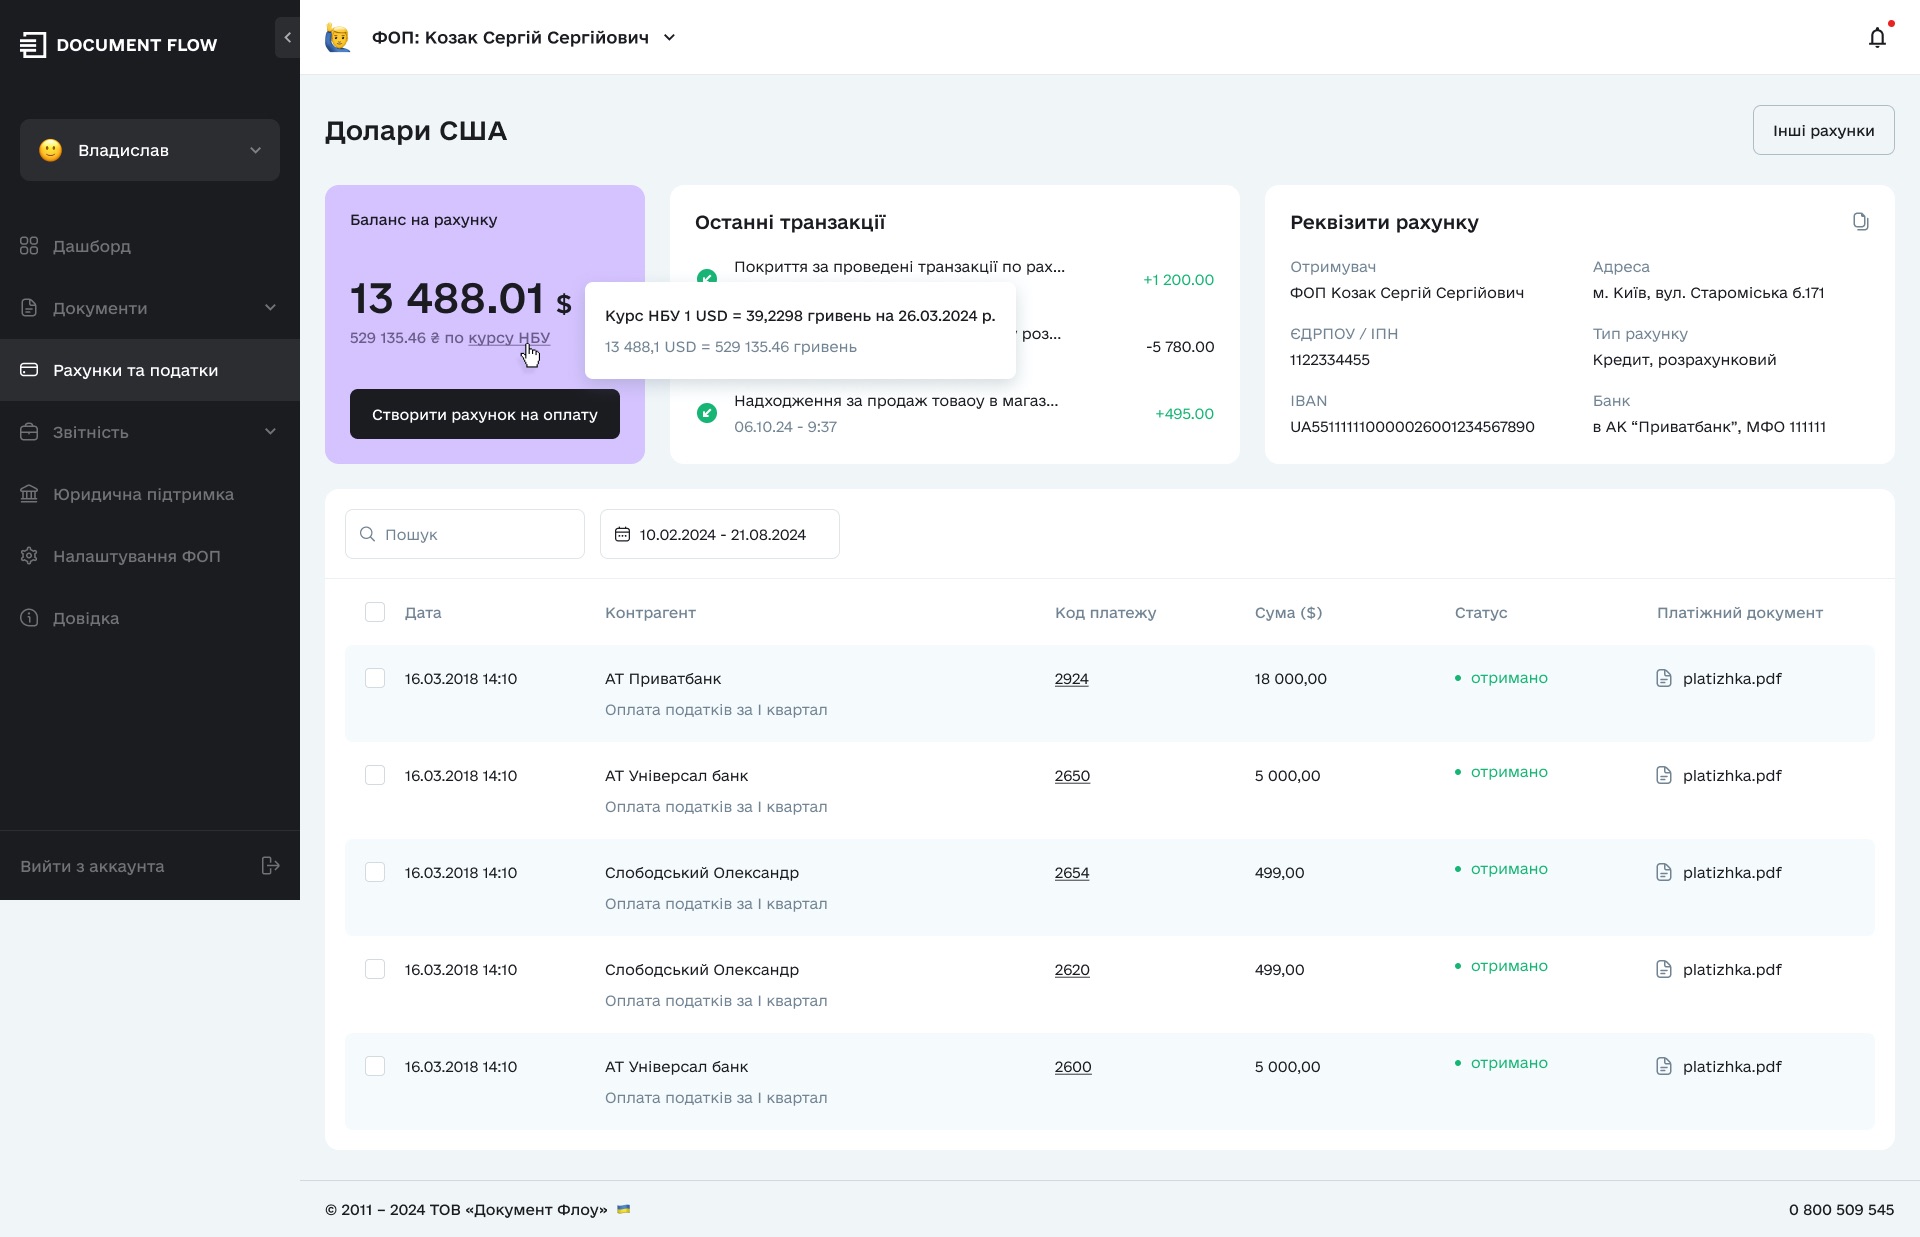This screenshot has height=1237, width=1920.
Task: Click the Налаштування ФОП gear icon
Action: pyautogui.click(x=29, y=556)
